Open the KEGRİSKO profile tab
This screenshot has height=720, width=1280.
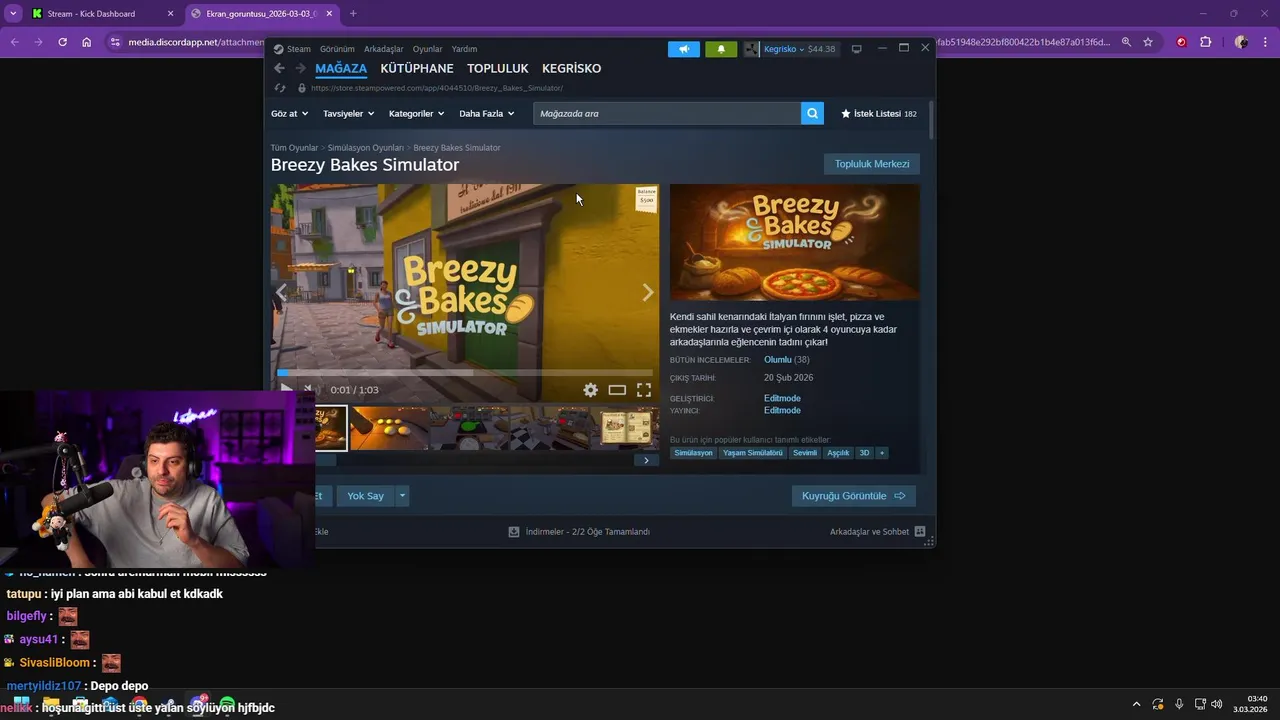click(571, 68)
